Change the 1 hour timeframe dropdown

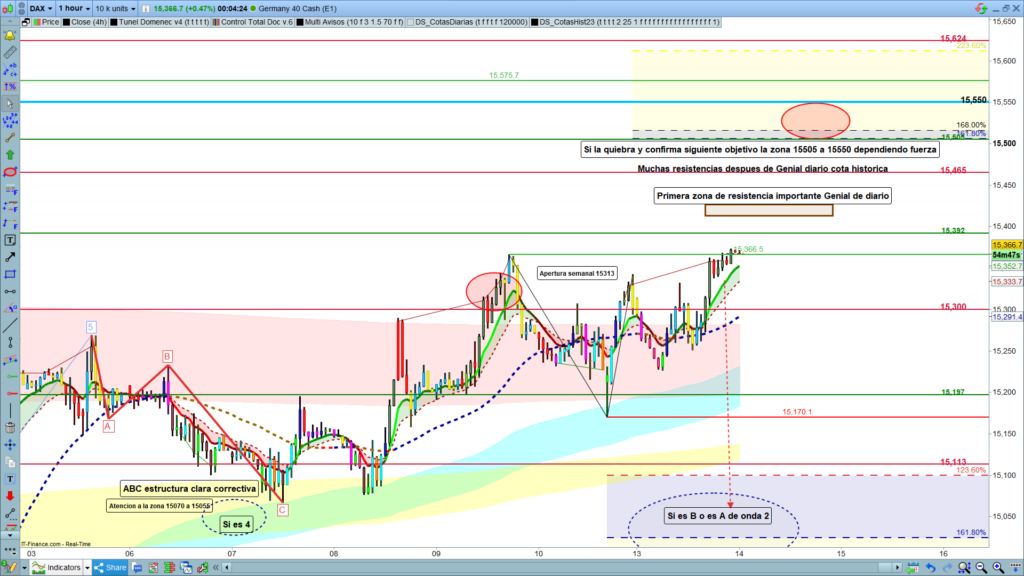point(73,7)
